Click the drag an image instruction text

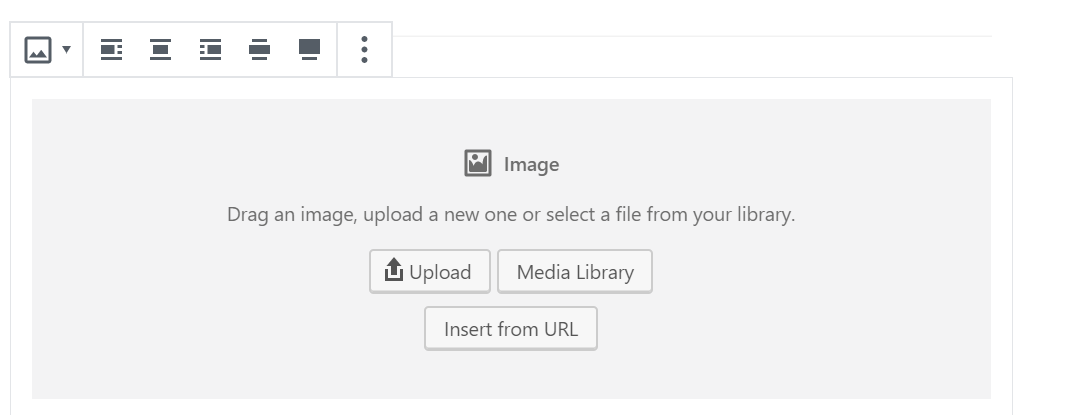511,214
